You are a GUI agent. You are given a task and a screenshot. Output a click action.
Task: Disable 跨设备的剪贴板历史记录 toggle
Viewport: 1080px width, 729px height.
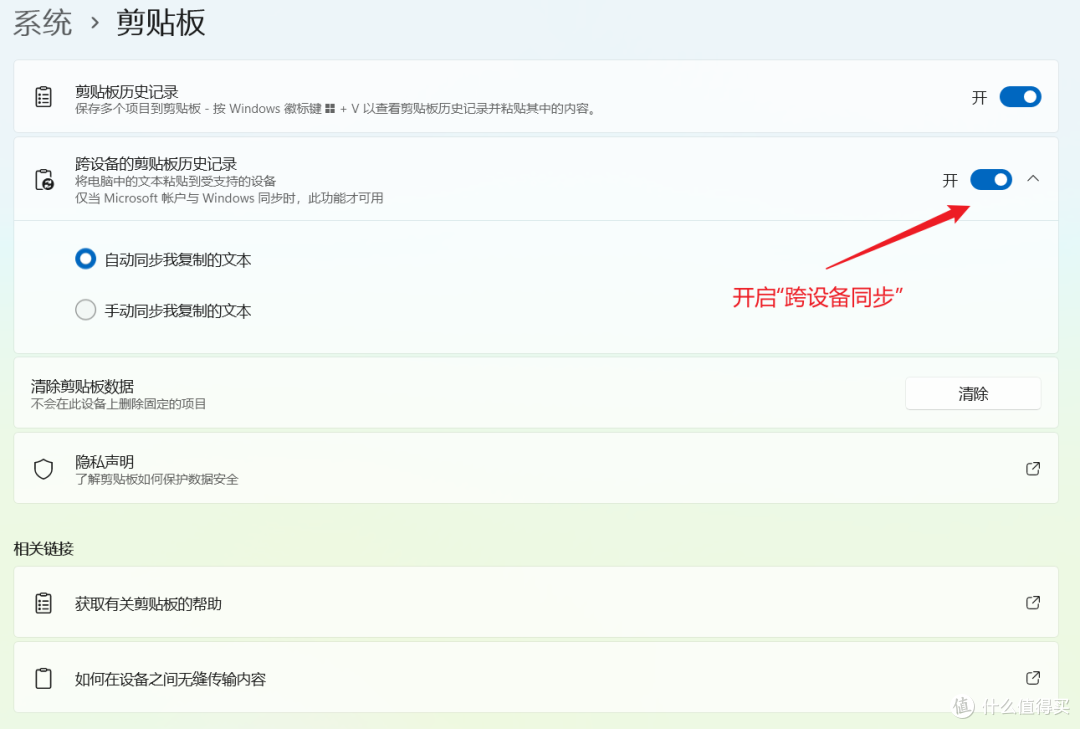[x=990, y=180]
